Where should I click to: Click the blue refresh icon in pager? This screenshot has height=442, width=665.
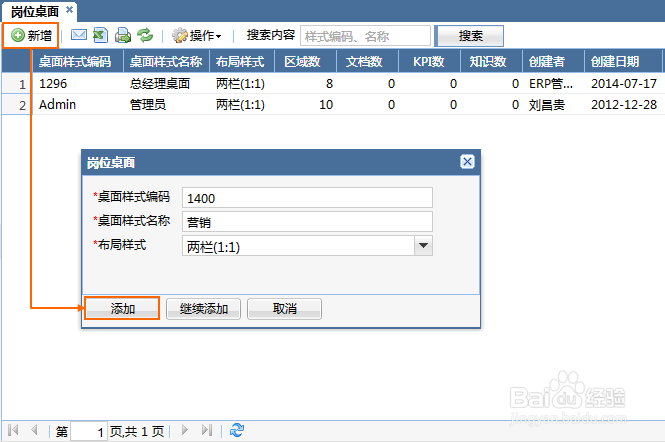point(237,430)
